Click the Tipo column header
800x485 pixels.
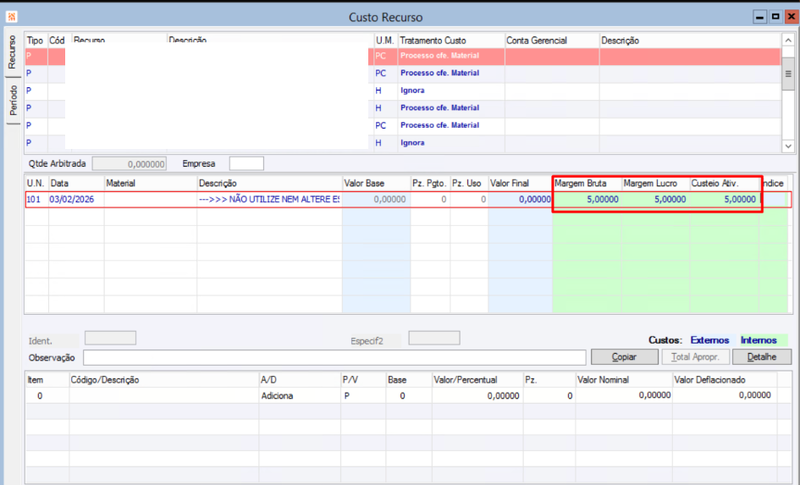(35, 40)
